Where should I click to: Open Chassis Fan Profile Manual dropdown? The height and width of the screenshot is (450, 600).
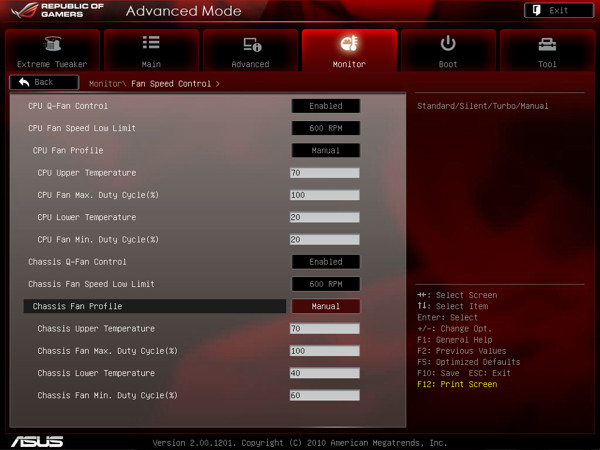coord(326,306)
